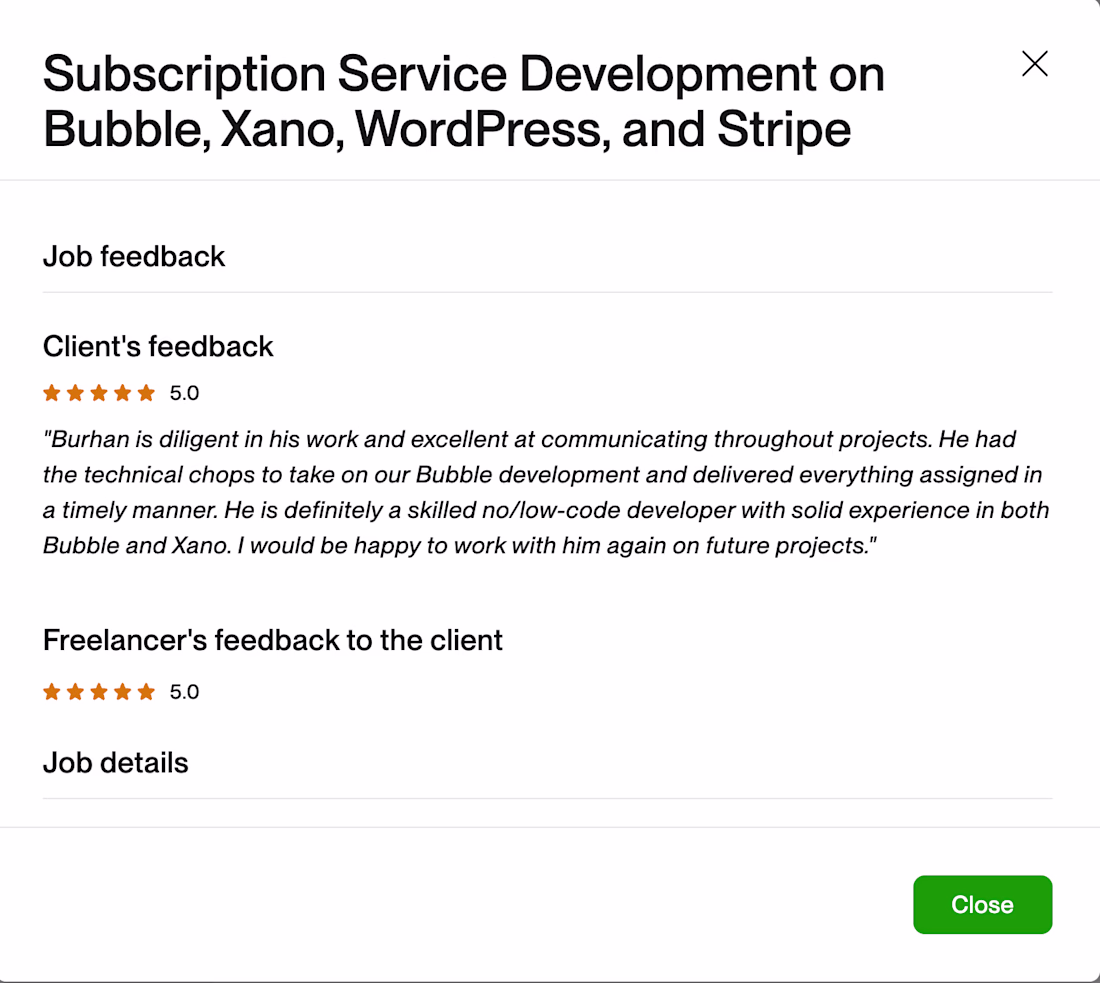The height and width of the screenshot is (983, 1100).
Task: Click the Job feedback section heading
Action: pos(134,257)
